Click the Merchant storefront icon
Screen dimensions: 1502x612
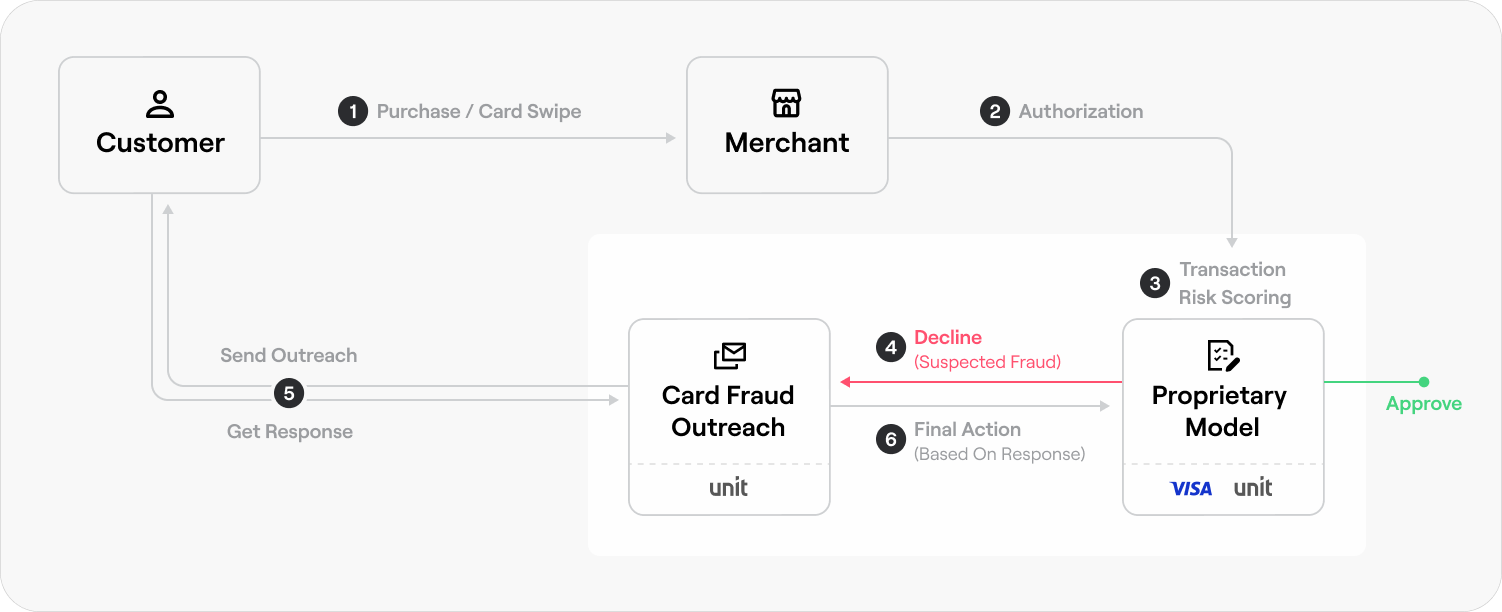[x=786, y=104]
